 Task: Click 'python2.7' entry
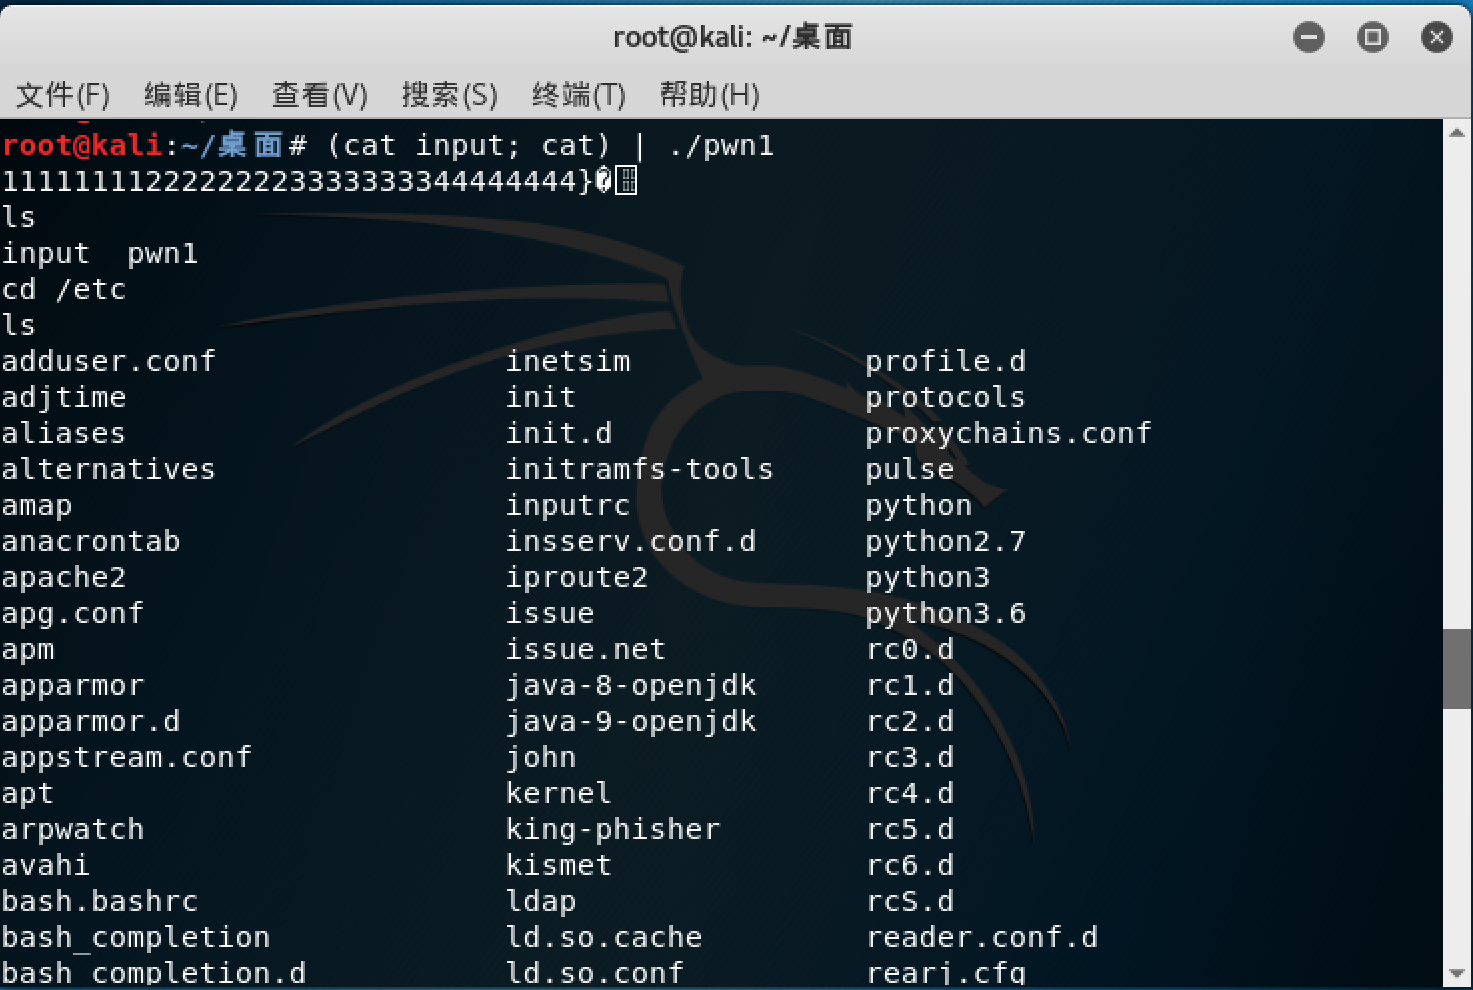(946, 542)
